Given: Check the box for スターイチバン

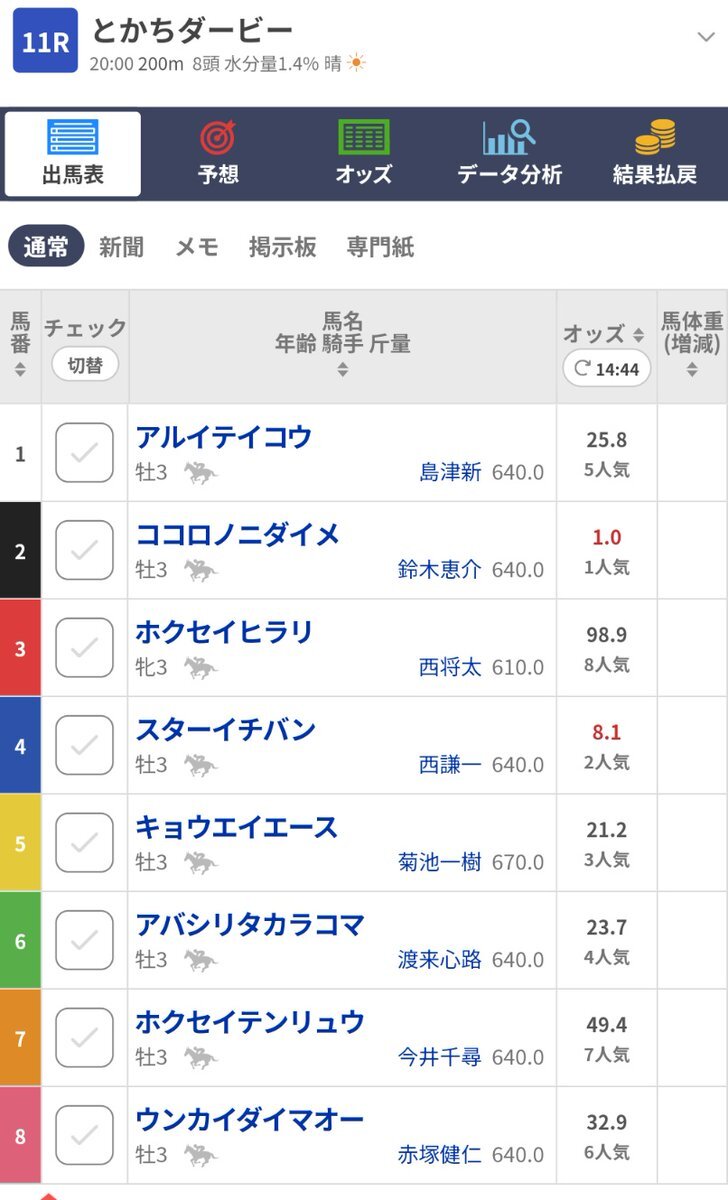Looking at the screenshot, I should coord(84,745).
